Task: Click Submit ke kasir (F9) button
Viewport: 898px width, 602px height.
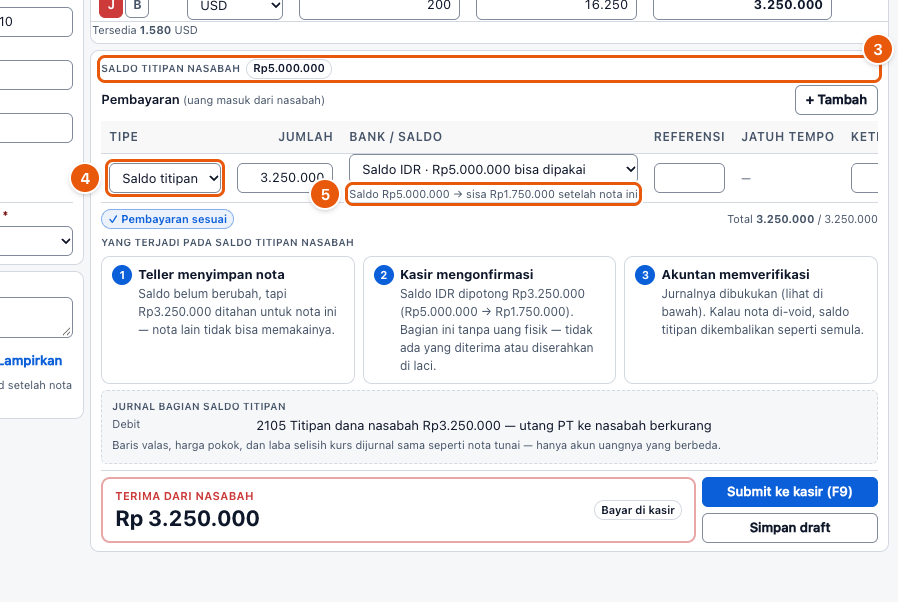Action: (x=790, y=491)
